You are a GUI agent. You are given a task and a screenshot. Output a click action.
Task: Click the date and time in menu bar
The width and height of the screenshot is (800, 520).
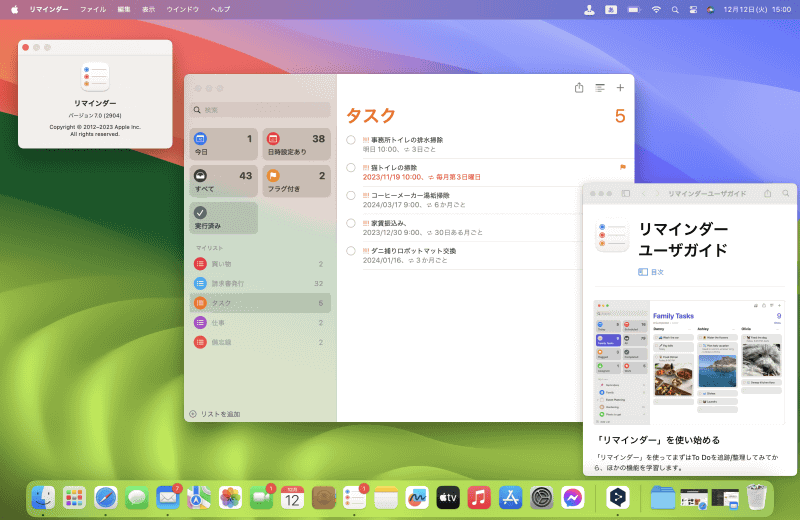(x=757, y=9)
